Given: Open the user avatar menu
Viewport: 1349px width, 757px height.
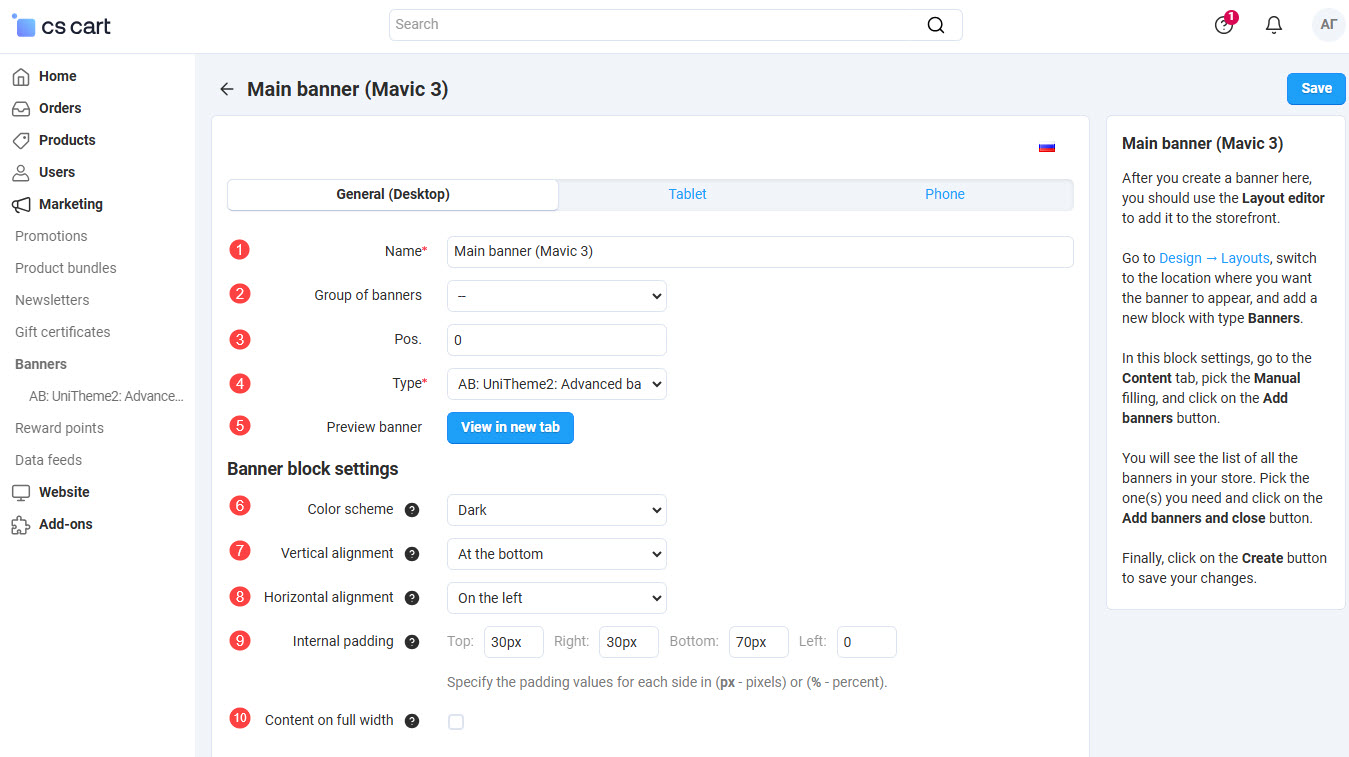Looking at the screenshot, I should click(x=1329, y=25).
